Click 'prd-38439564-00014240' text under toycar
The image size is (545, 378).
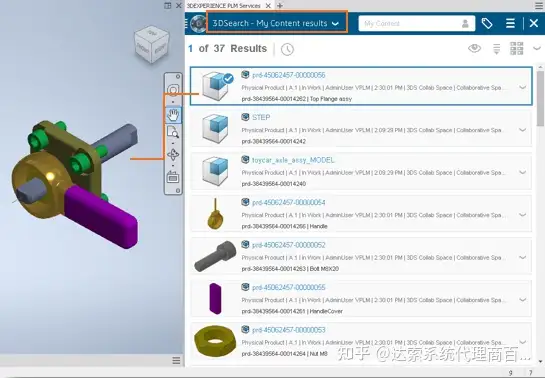274,184
